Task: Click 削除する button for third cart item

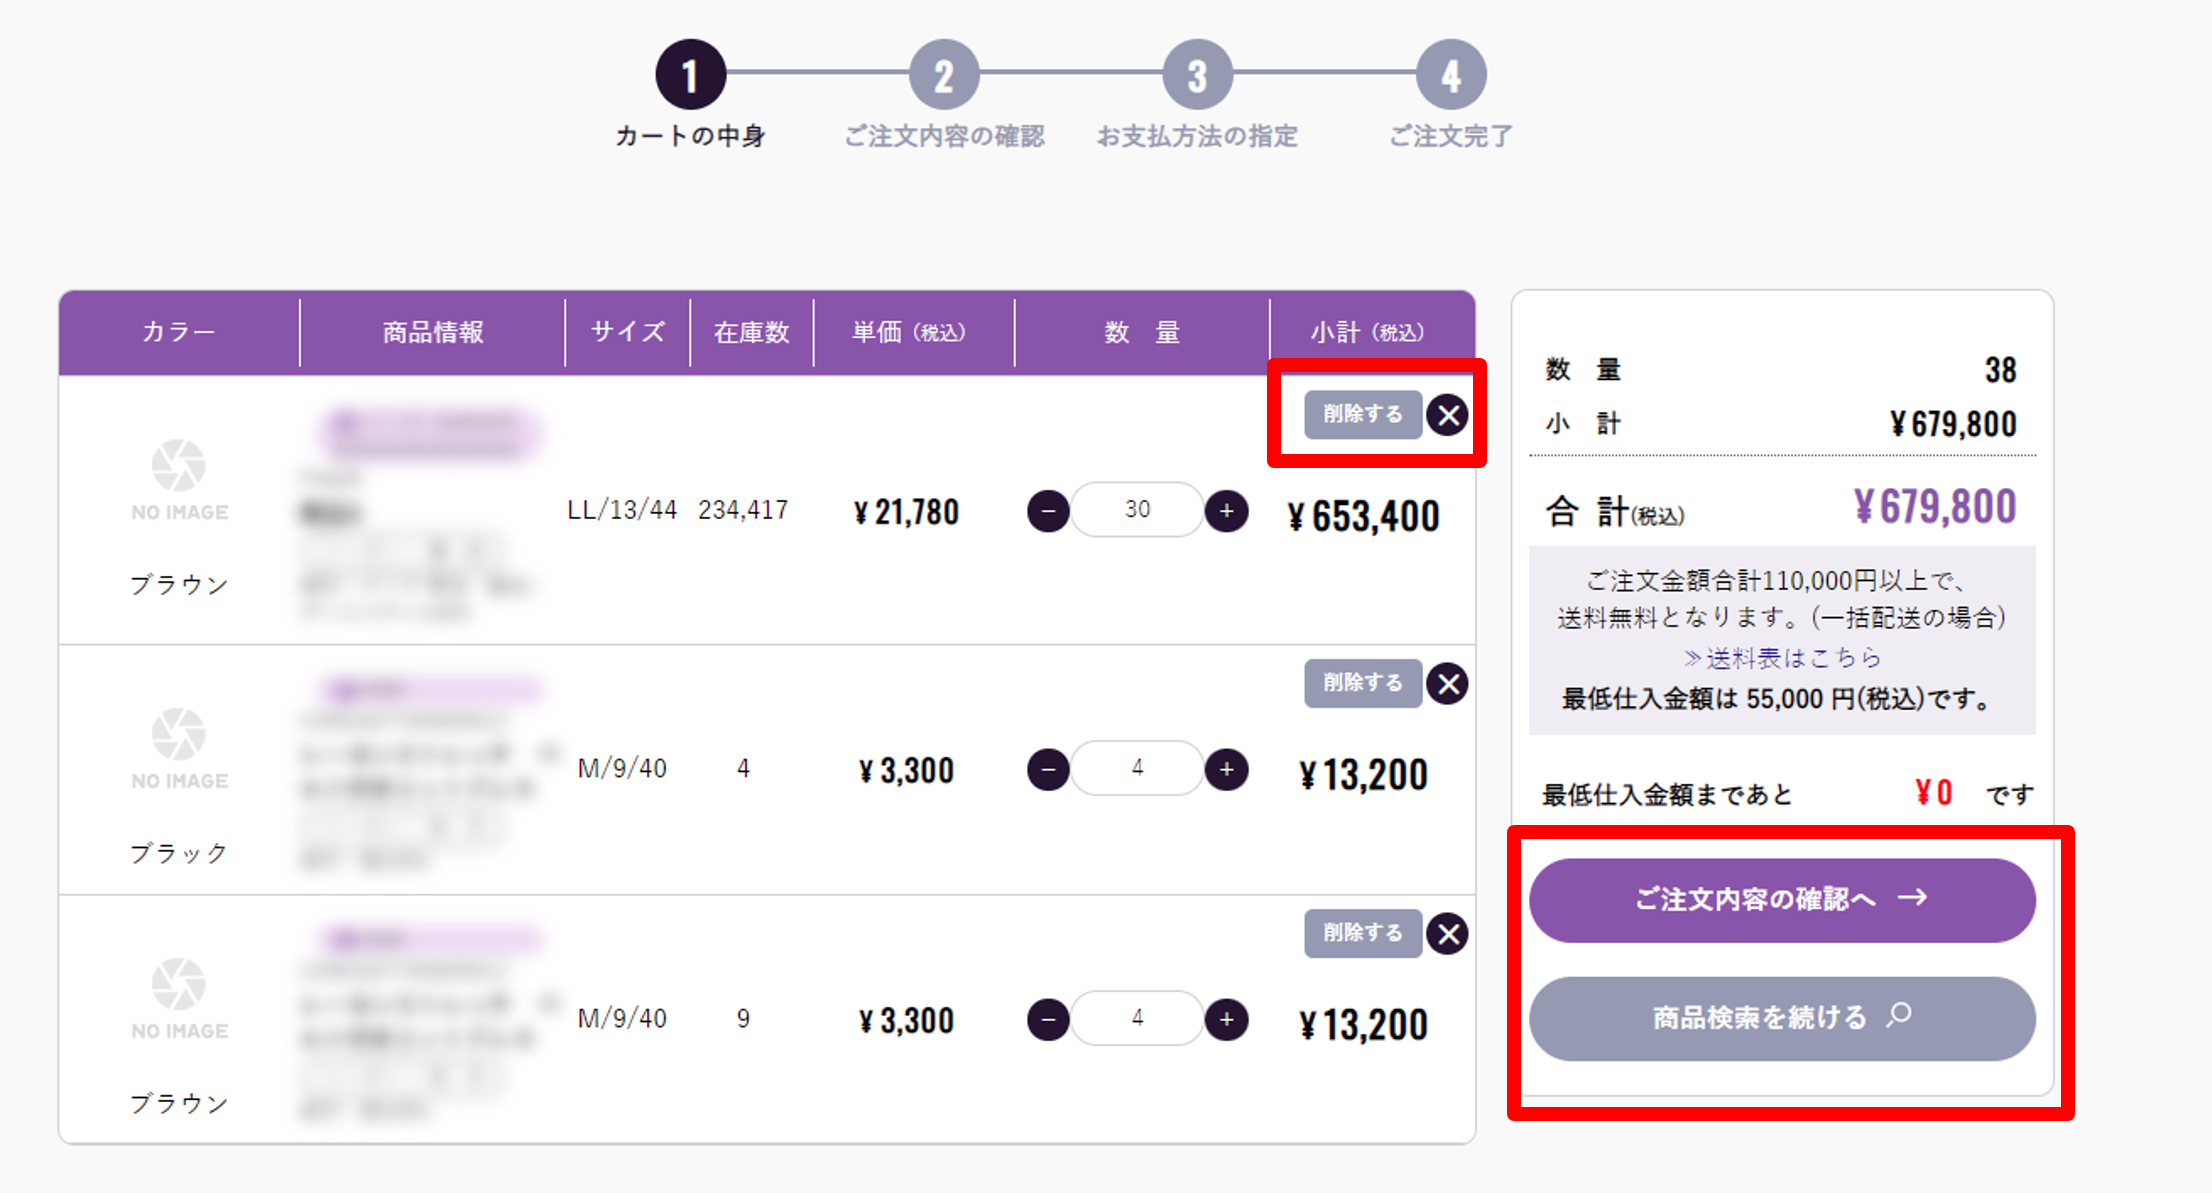Action: (x=1362, y=933)
